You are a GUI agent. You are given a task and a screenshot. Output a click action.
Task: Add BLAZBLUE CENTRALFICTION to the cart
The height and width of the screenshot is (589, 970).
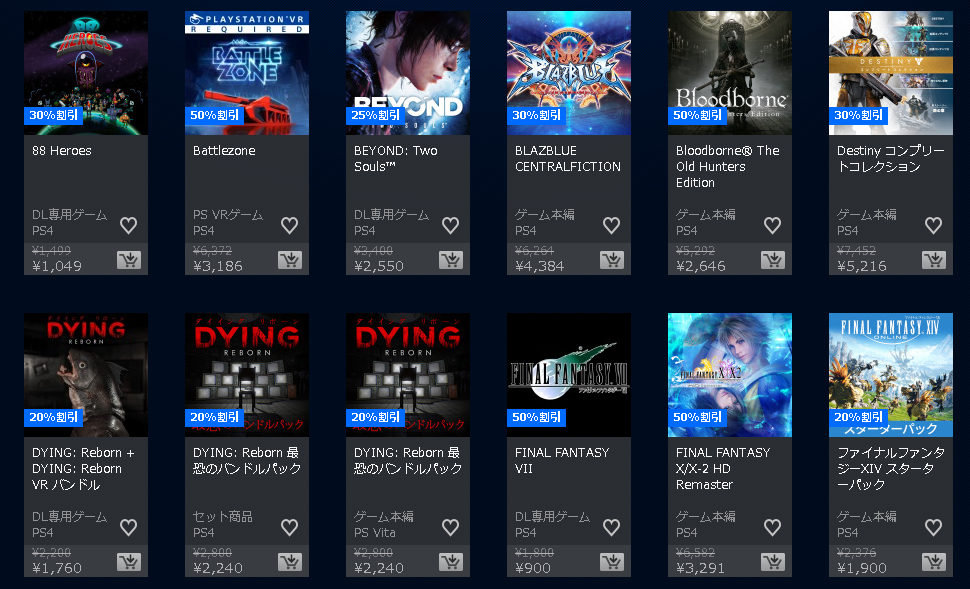[x=612, y=260]
